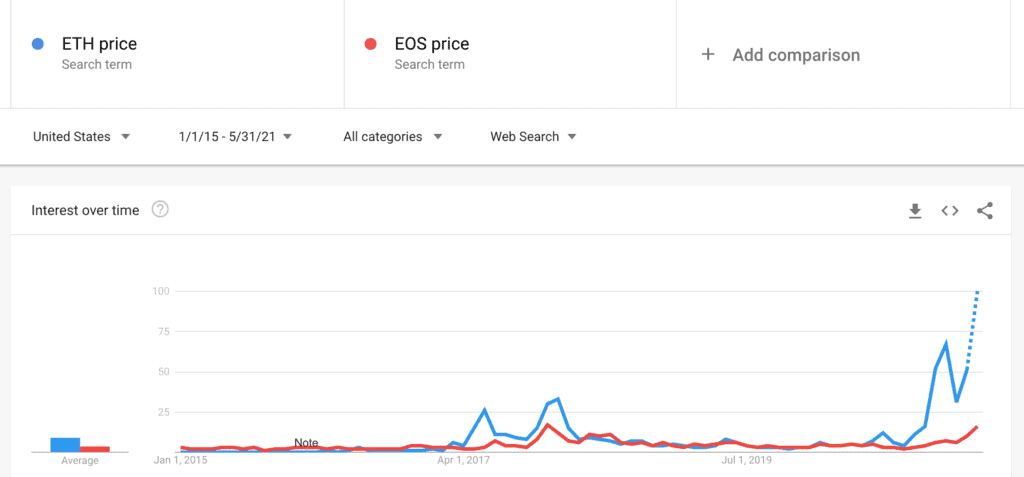Click the Apr 1, 2017 axis label
This screenshot has width=1024, height=477.
point(464,460)
